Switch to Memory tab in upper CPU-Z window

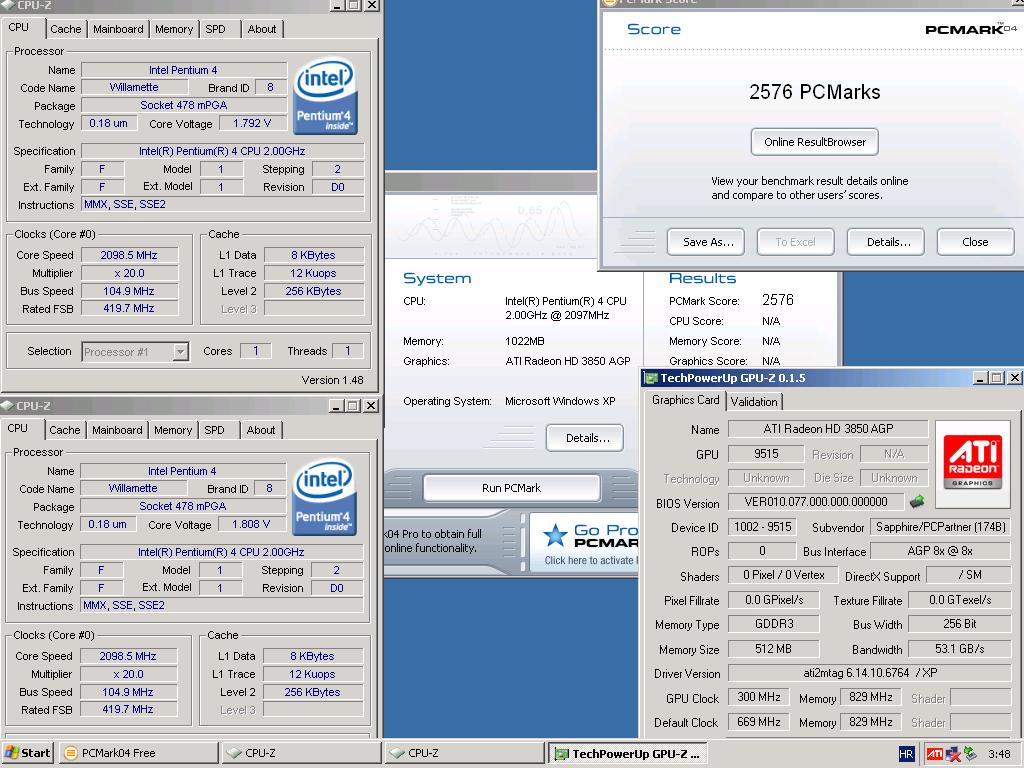(174, 29)
